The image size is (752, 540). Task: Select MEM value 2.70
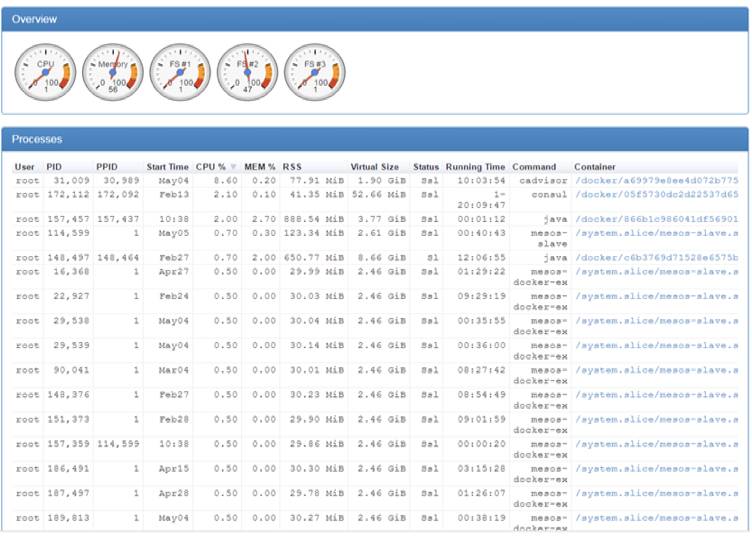[x=264, y=219]
